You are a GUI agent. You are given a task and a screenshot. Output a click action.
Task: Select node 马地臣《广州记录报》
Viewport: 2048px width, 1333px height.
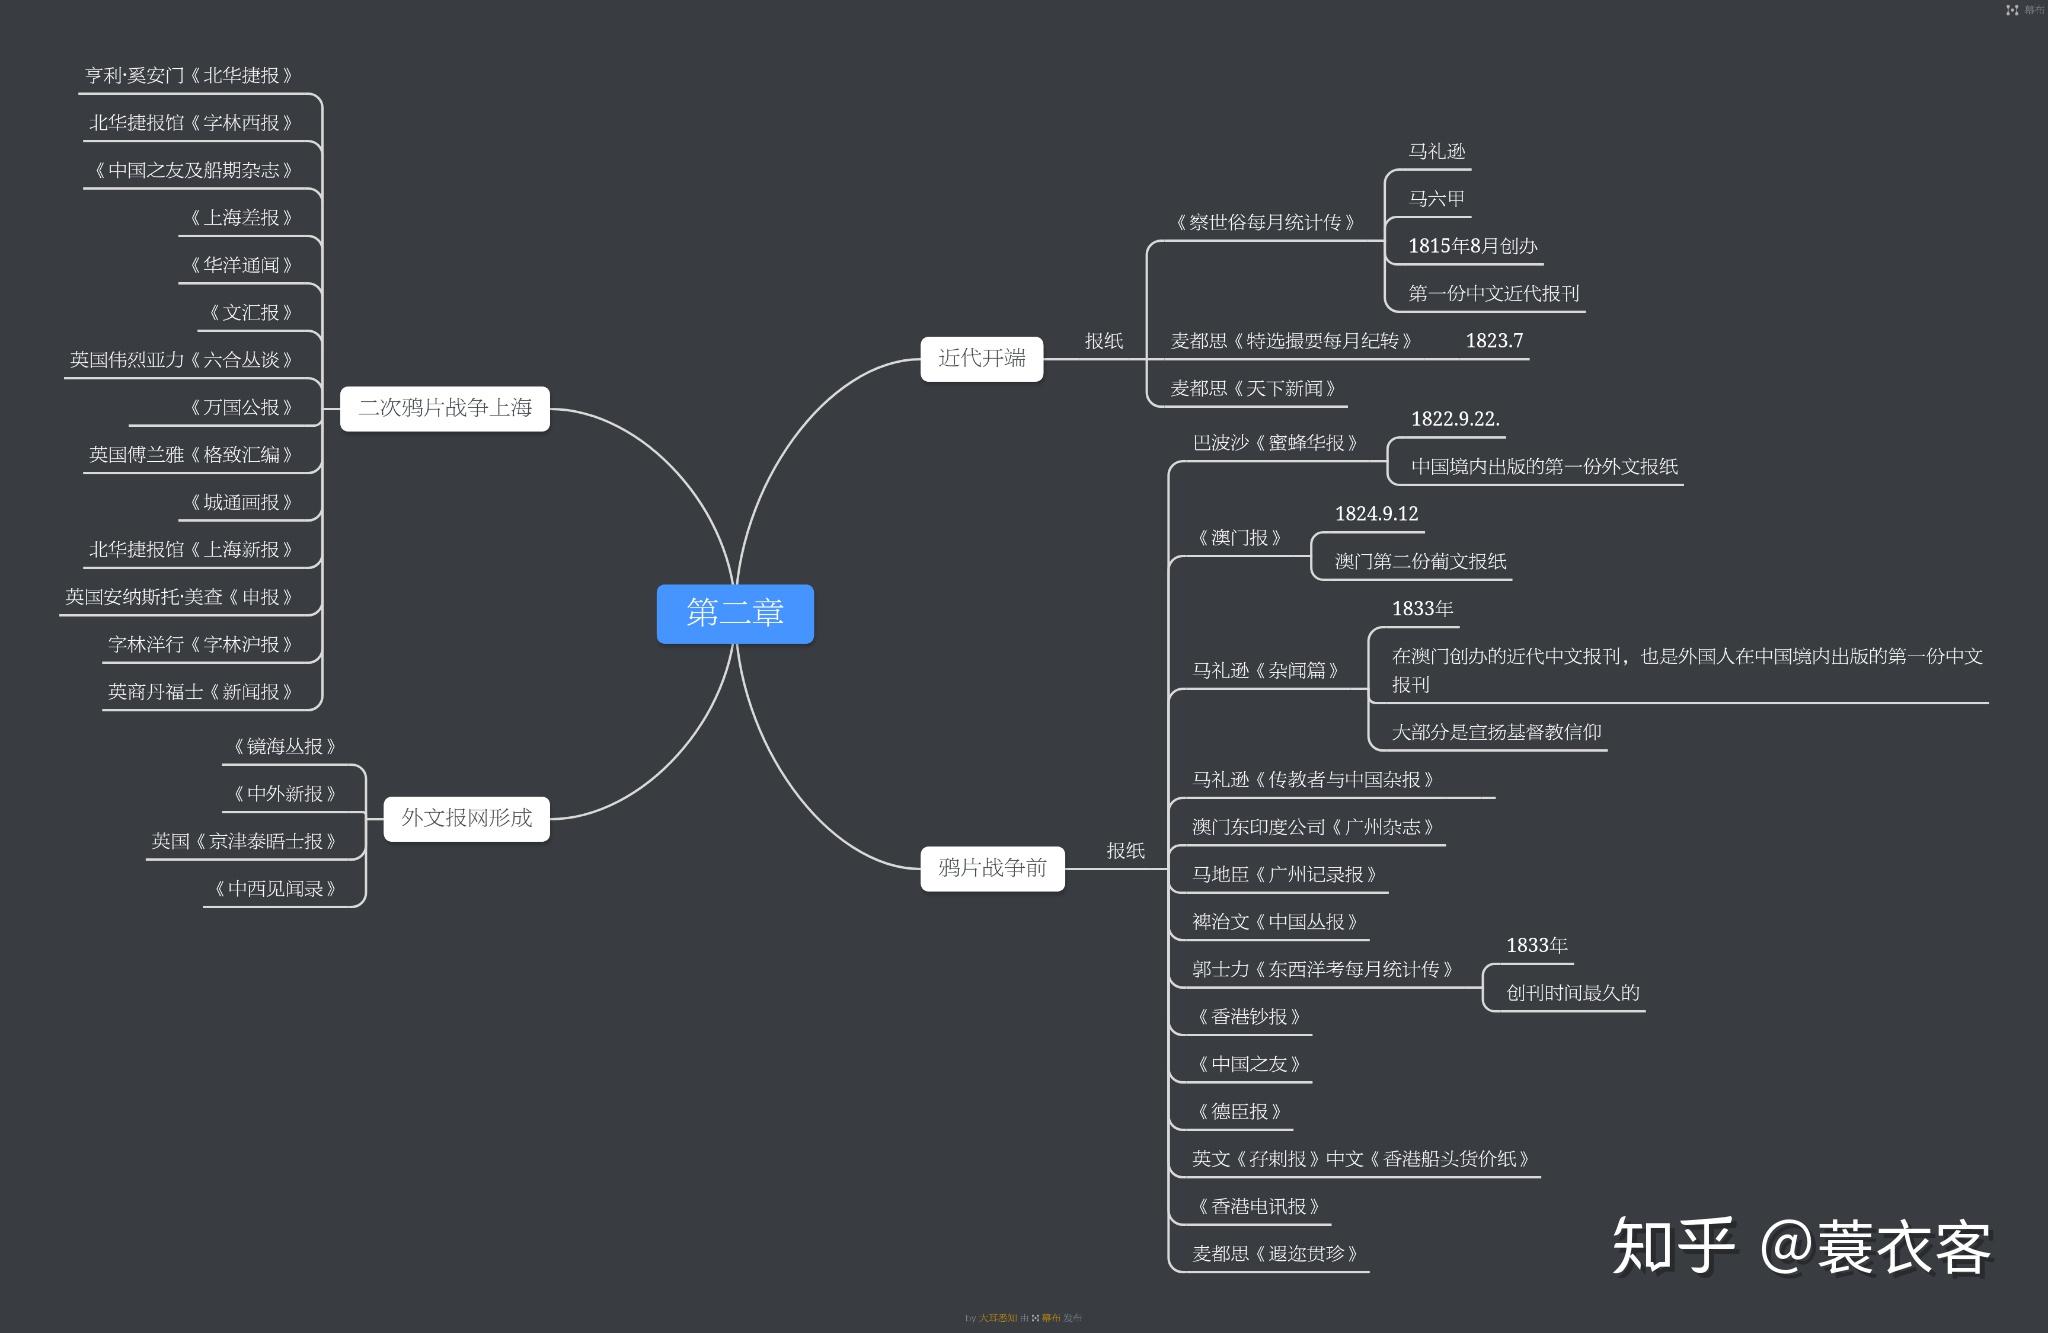click(1287, 875)
